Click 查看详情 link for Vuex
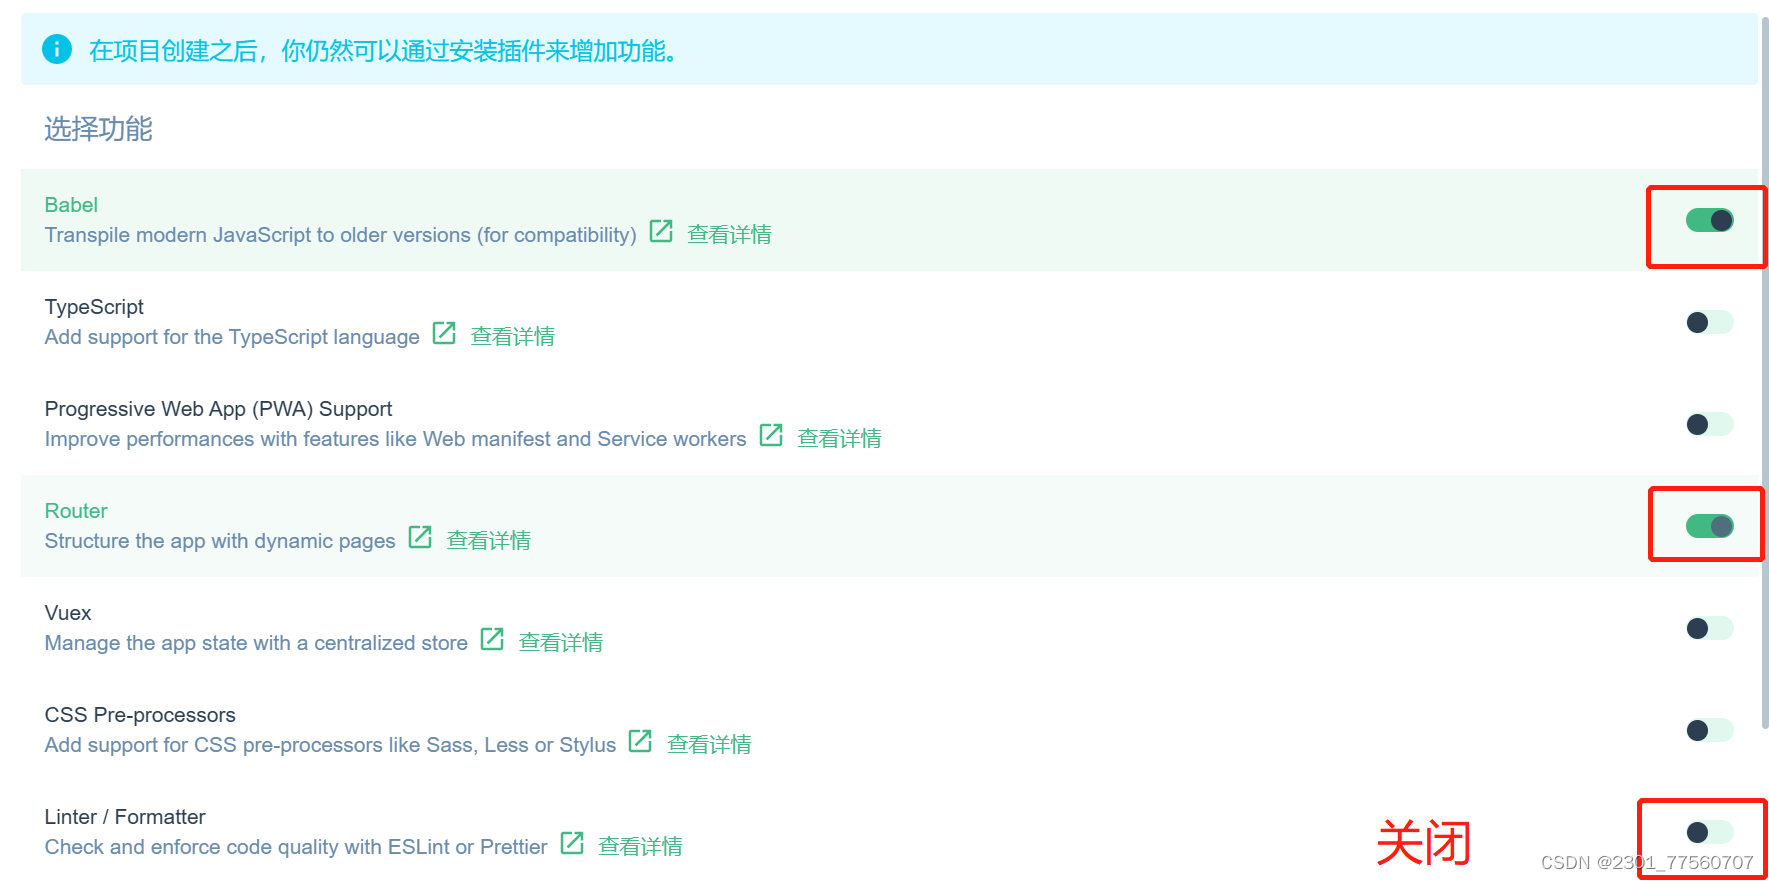This screenshot has width=1769, height=881. [x=560, y=643]
